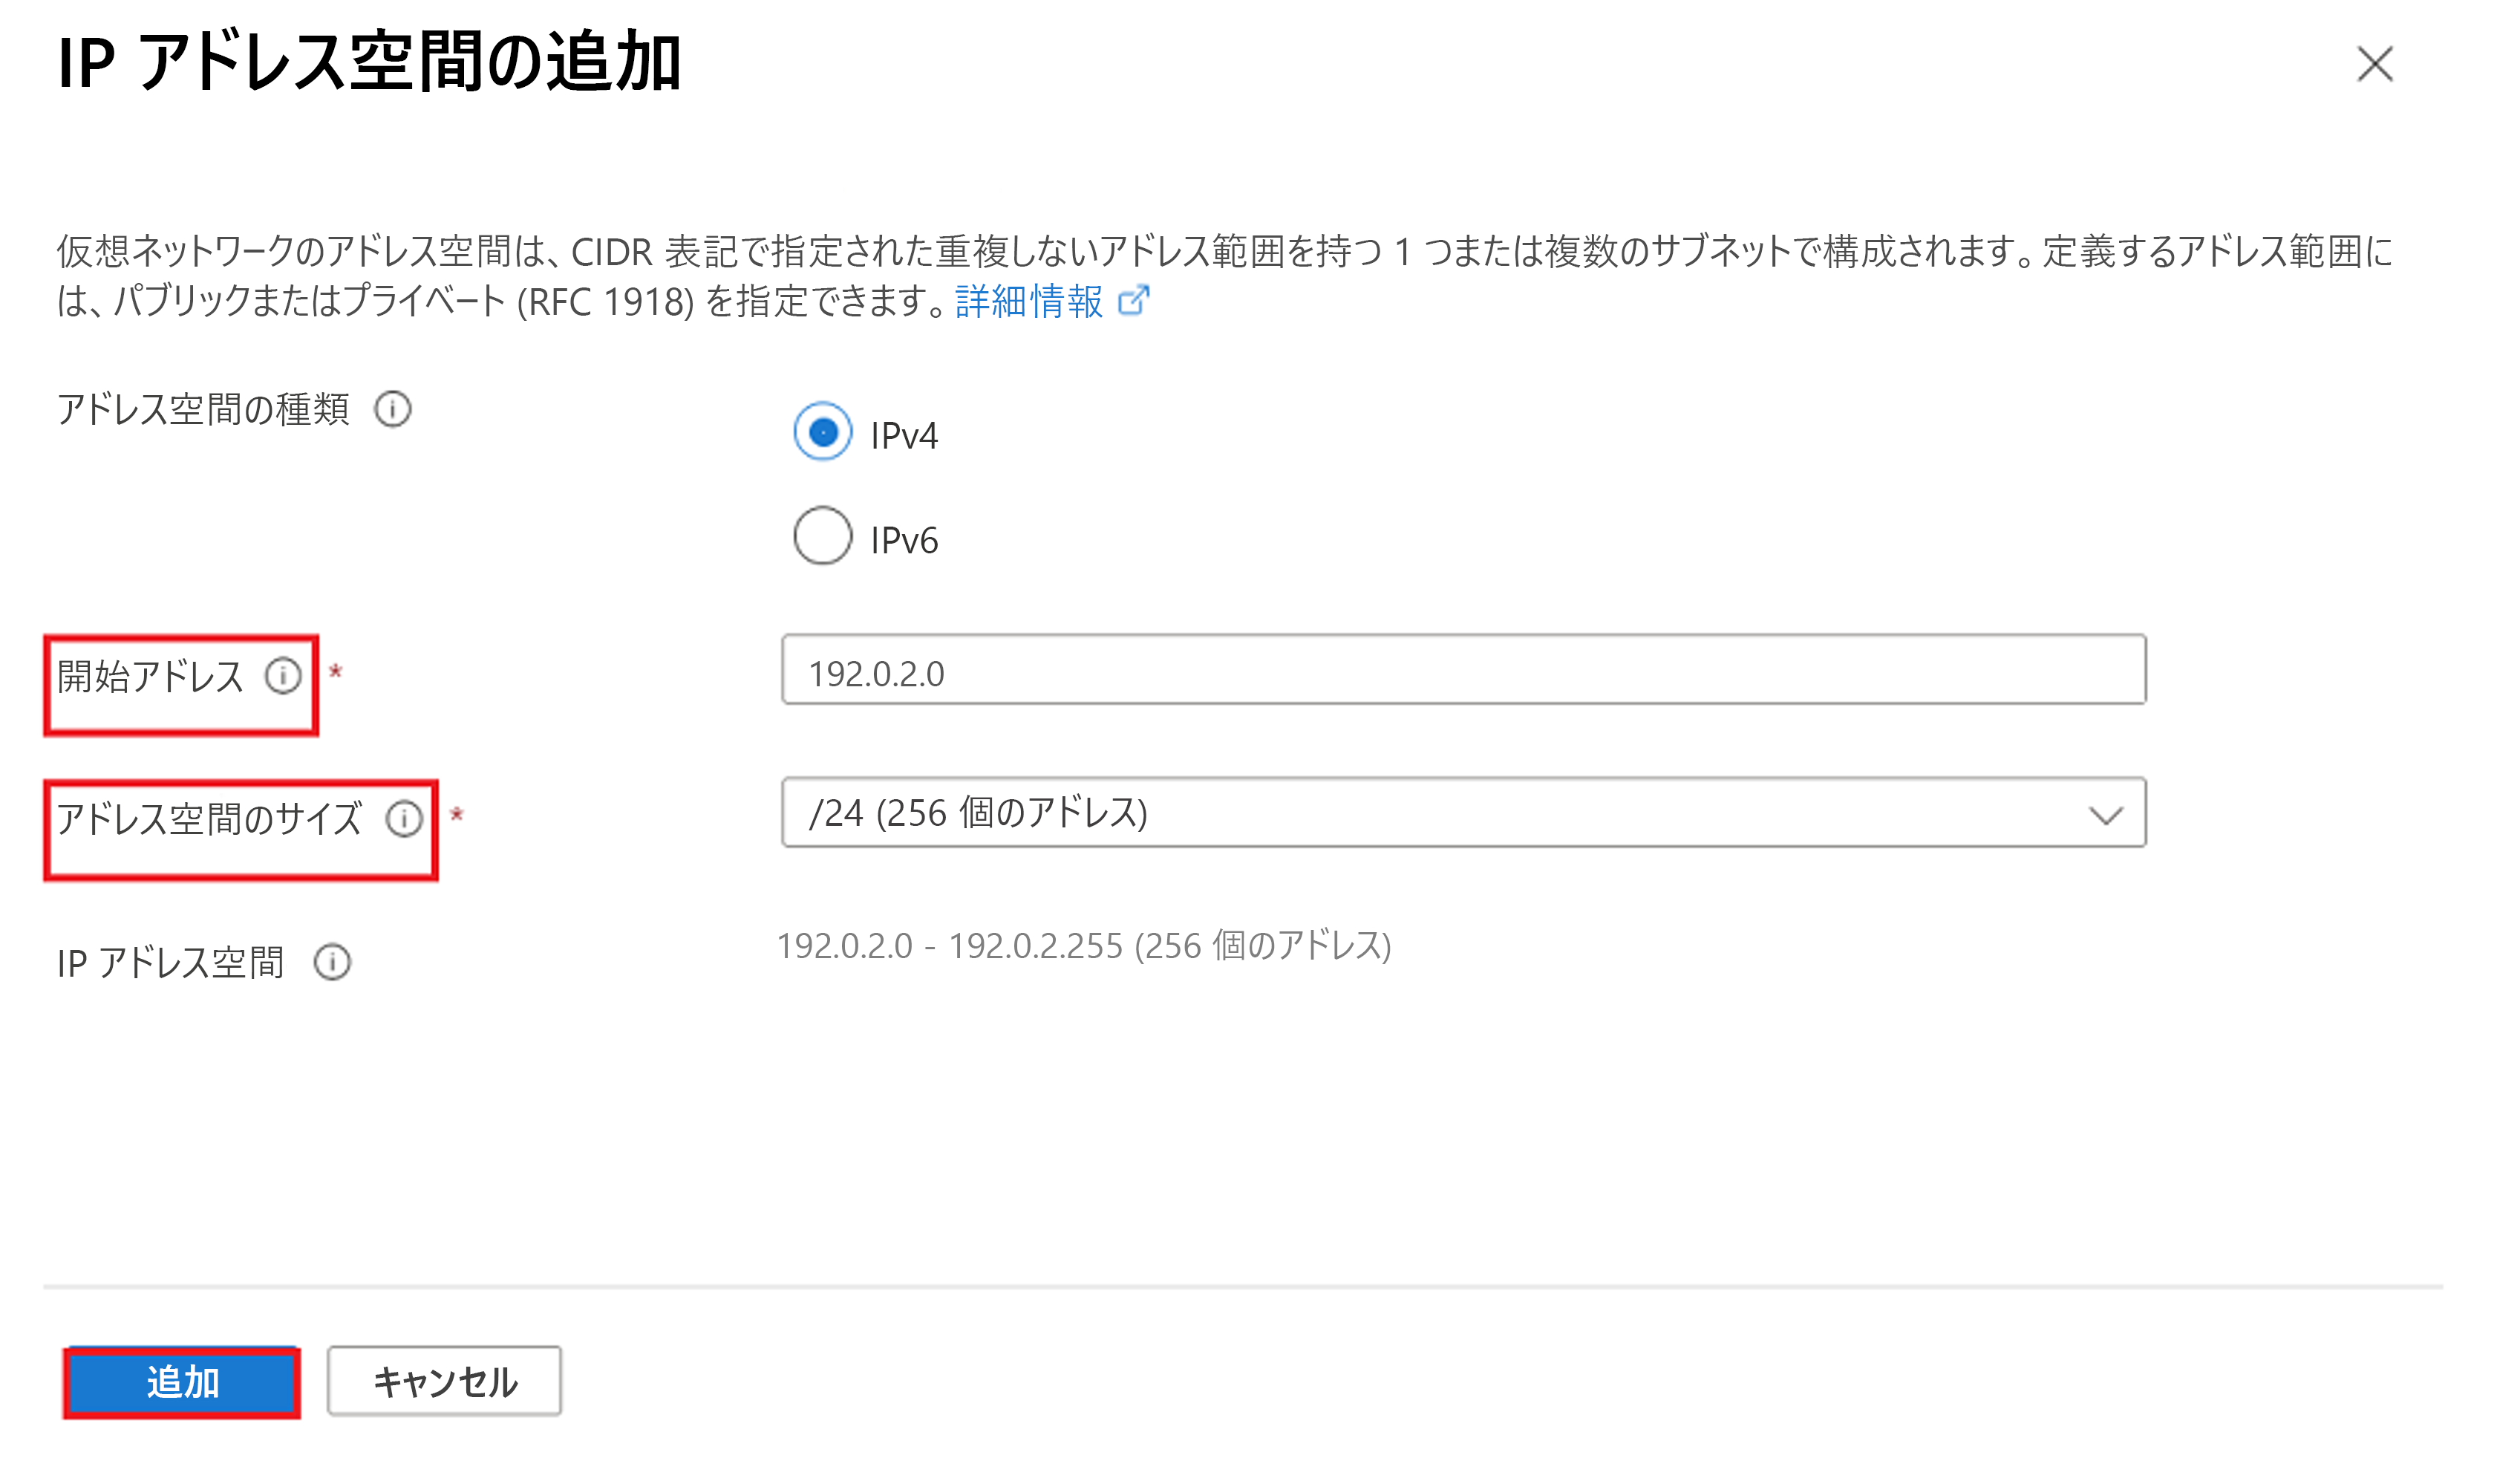Image resolution: width=2520 pixels, height=1458 pixels.
Task: Open the 詳細情報 link
Action: click(x=1028, y=301)
